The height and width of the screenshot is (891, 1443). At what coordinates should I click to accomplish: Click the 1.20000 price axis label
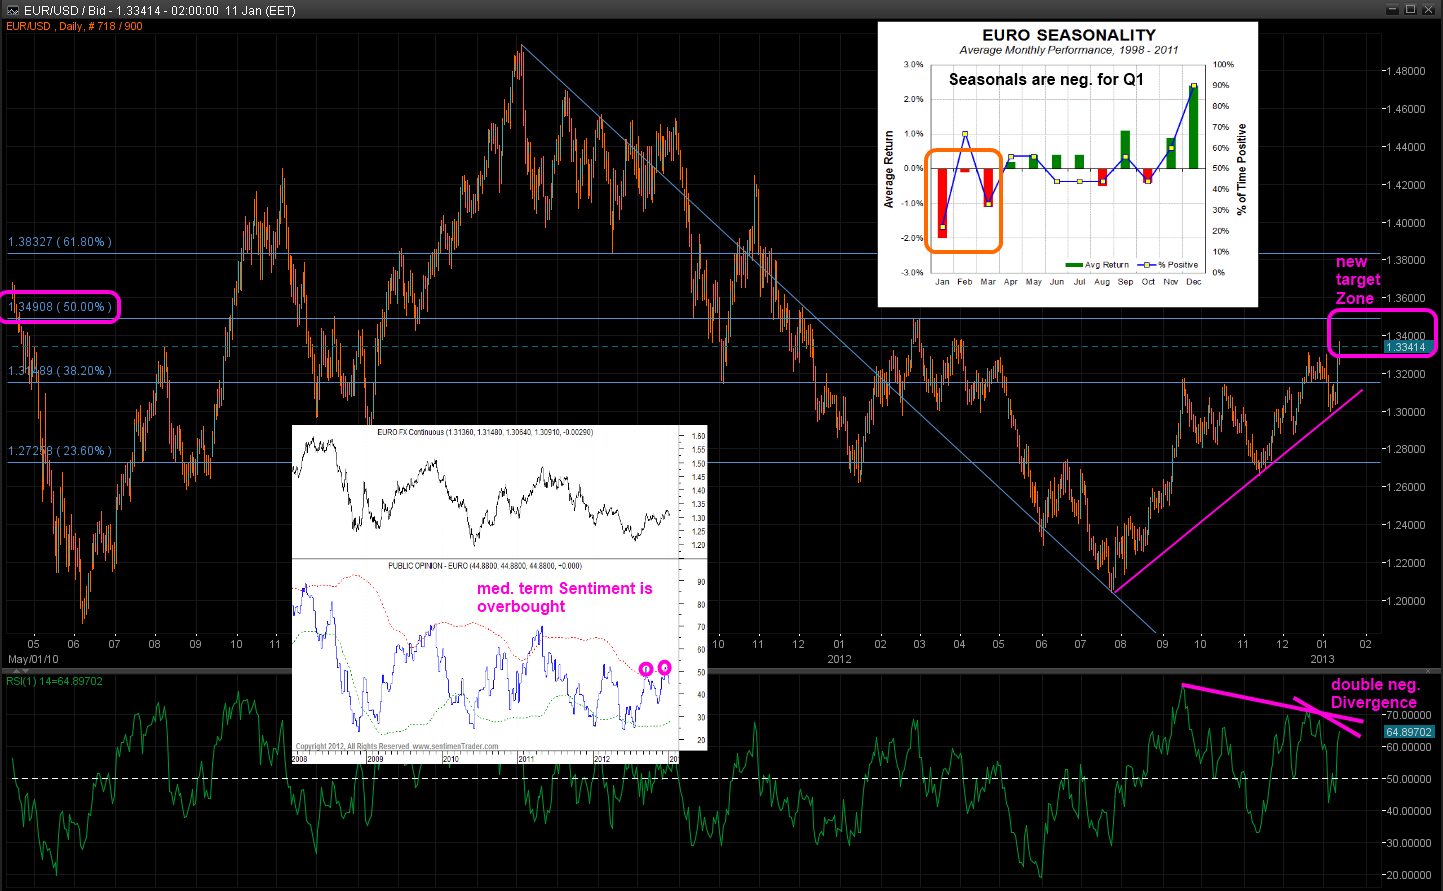[x=1405, y=602]
